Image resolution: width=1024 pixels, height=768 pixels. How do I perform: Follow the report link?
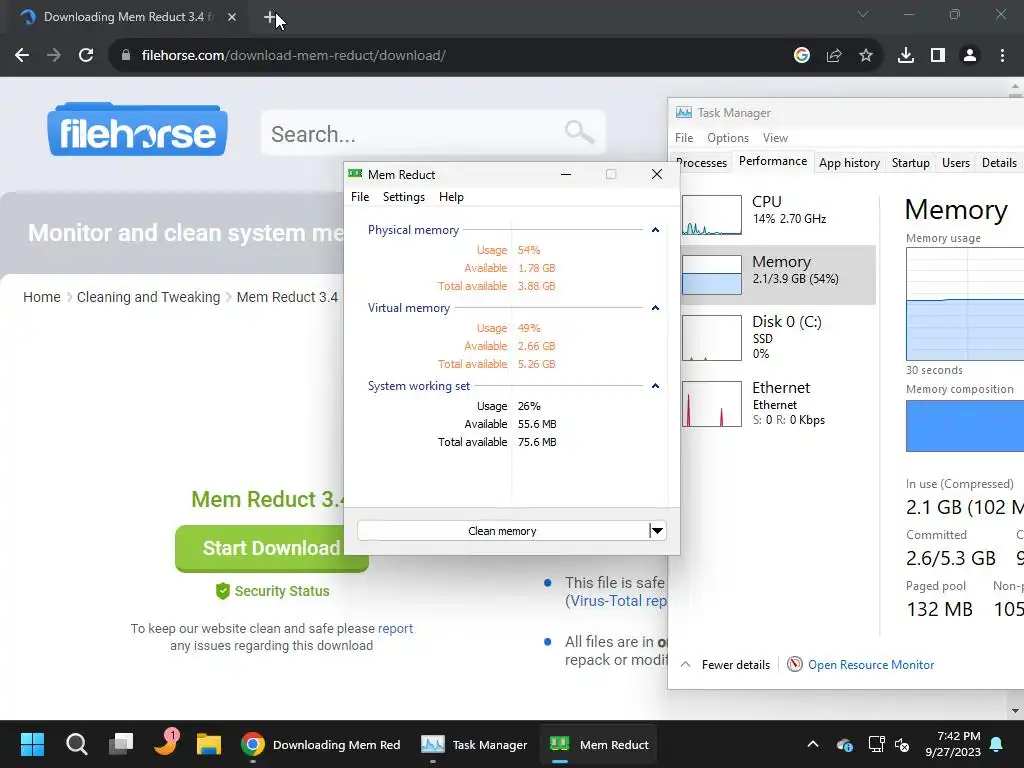pos(395,628)
